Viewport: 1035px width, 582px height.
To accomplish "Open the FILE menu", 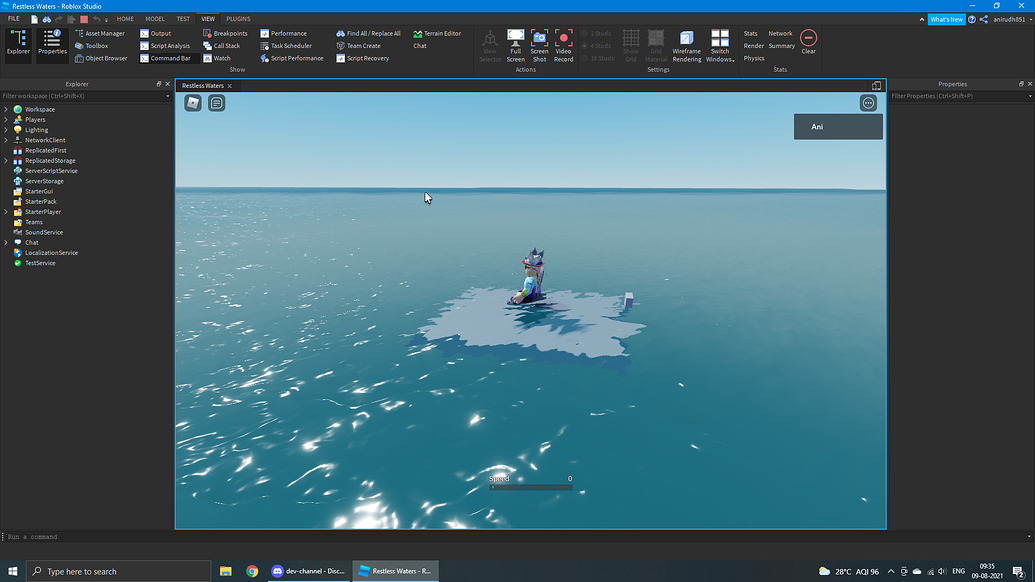I will tap(13, 18).
